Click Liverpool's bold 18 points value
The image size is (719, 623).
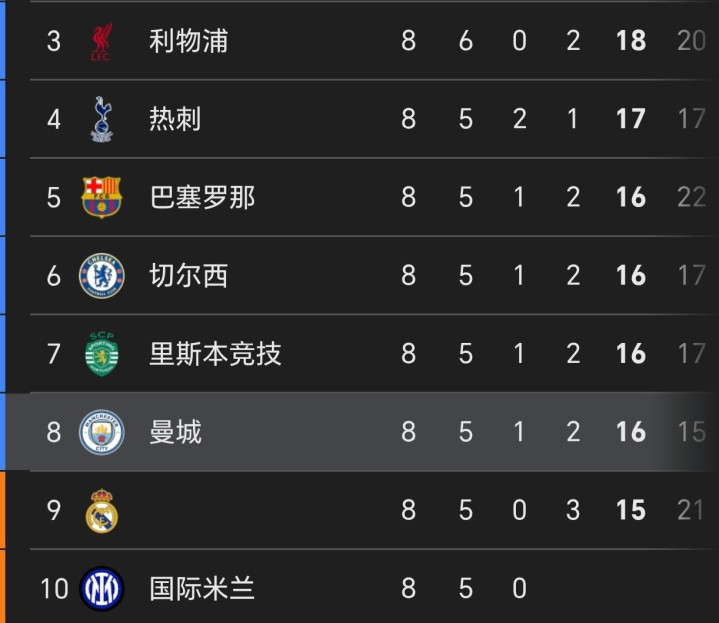click(630, 41)
